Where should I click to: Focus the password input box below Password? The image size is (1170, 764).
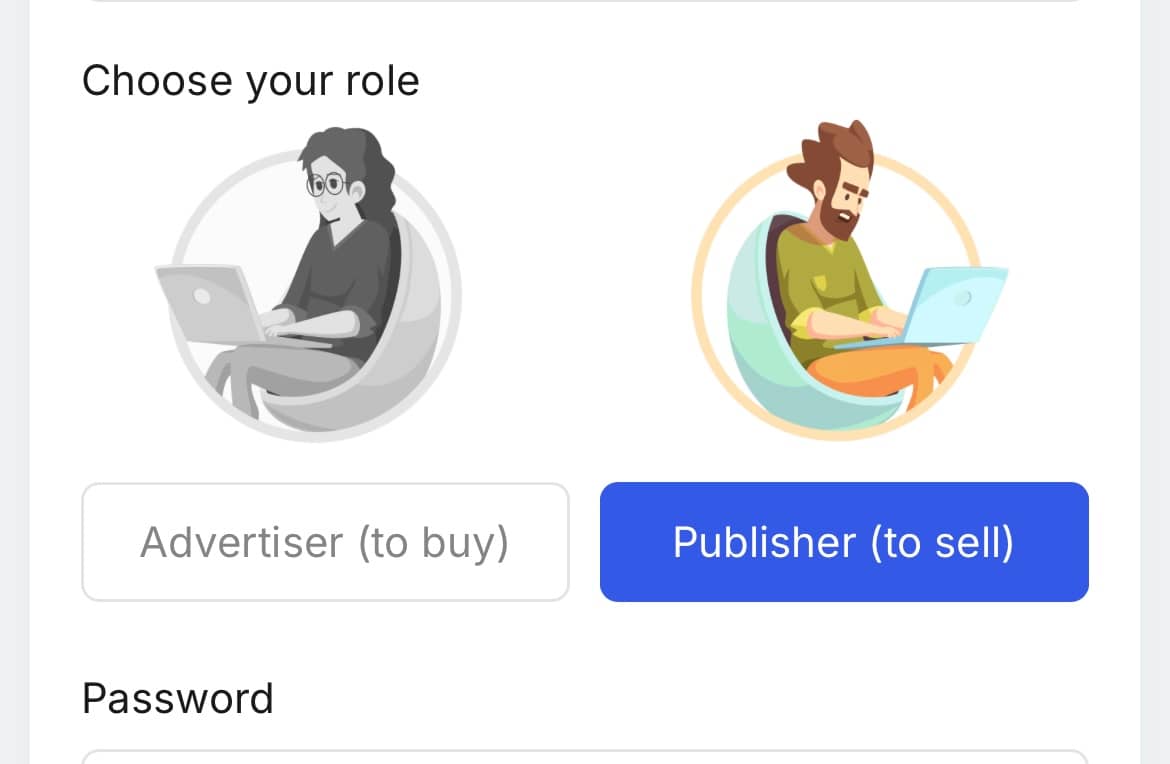[584, 756]
